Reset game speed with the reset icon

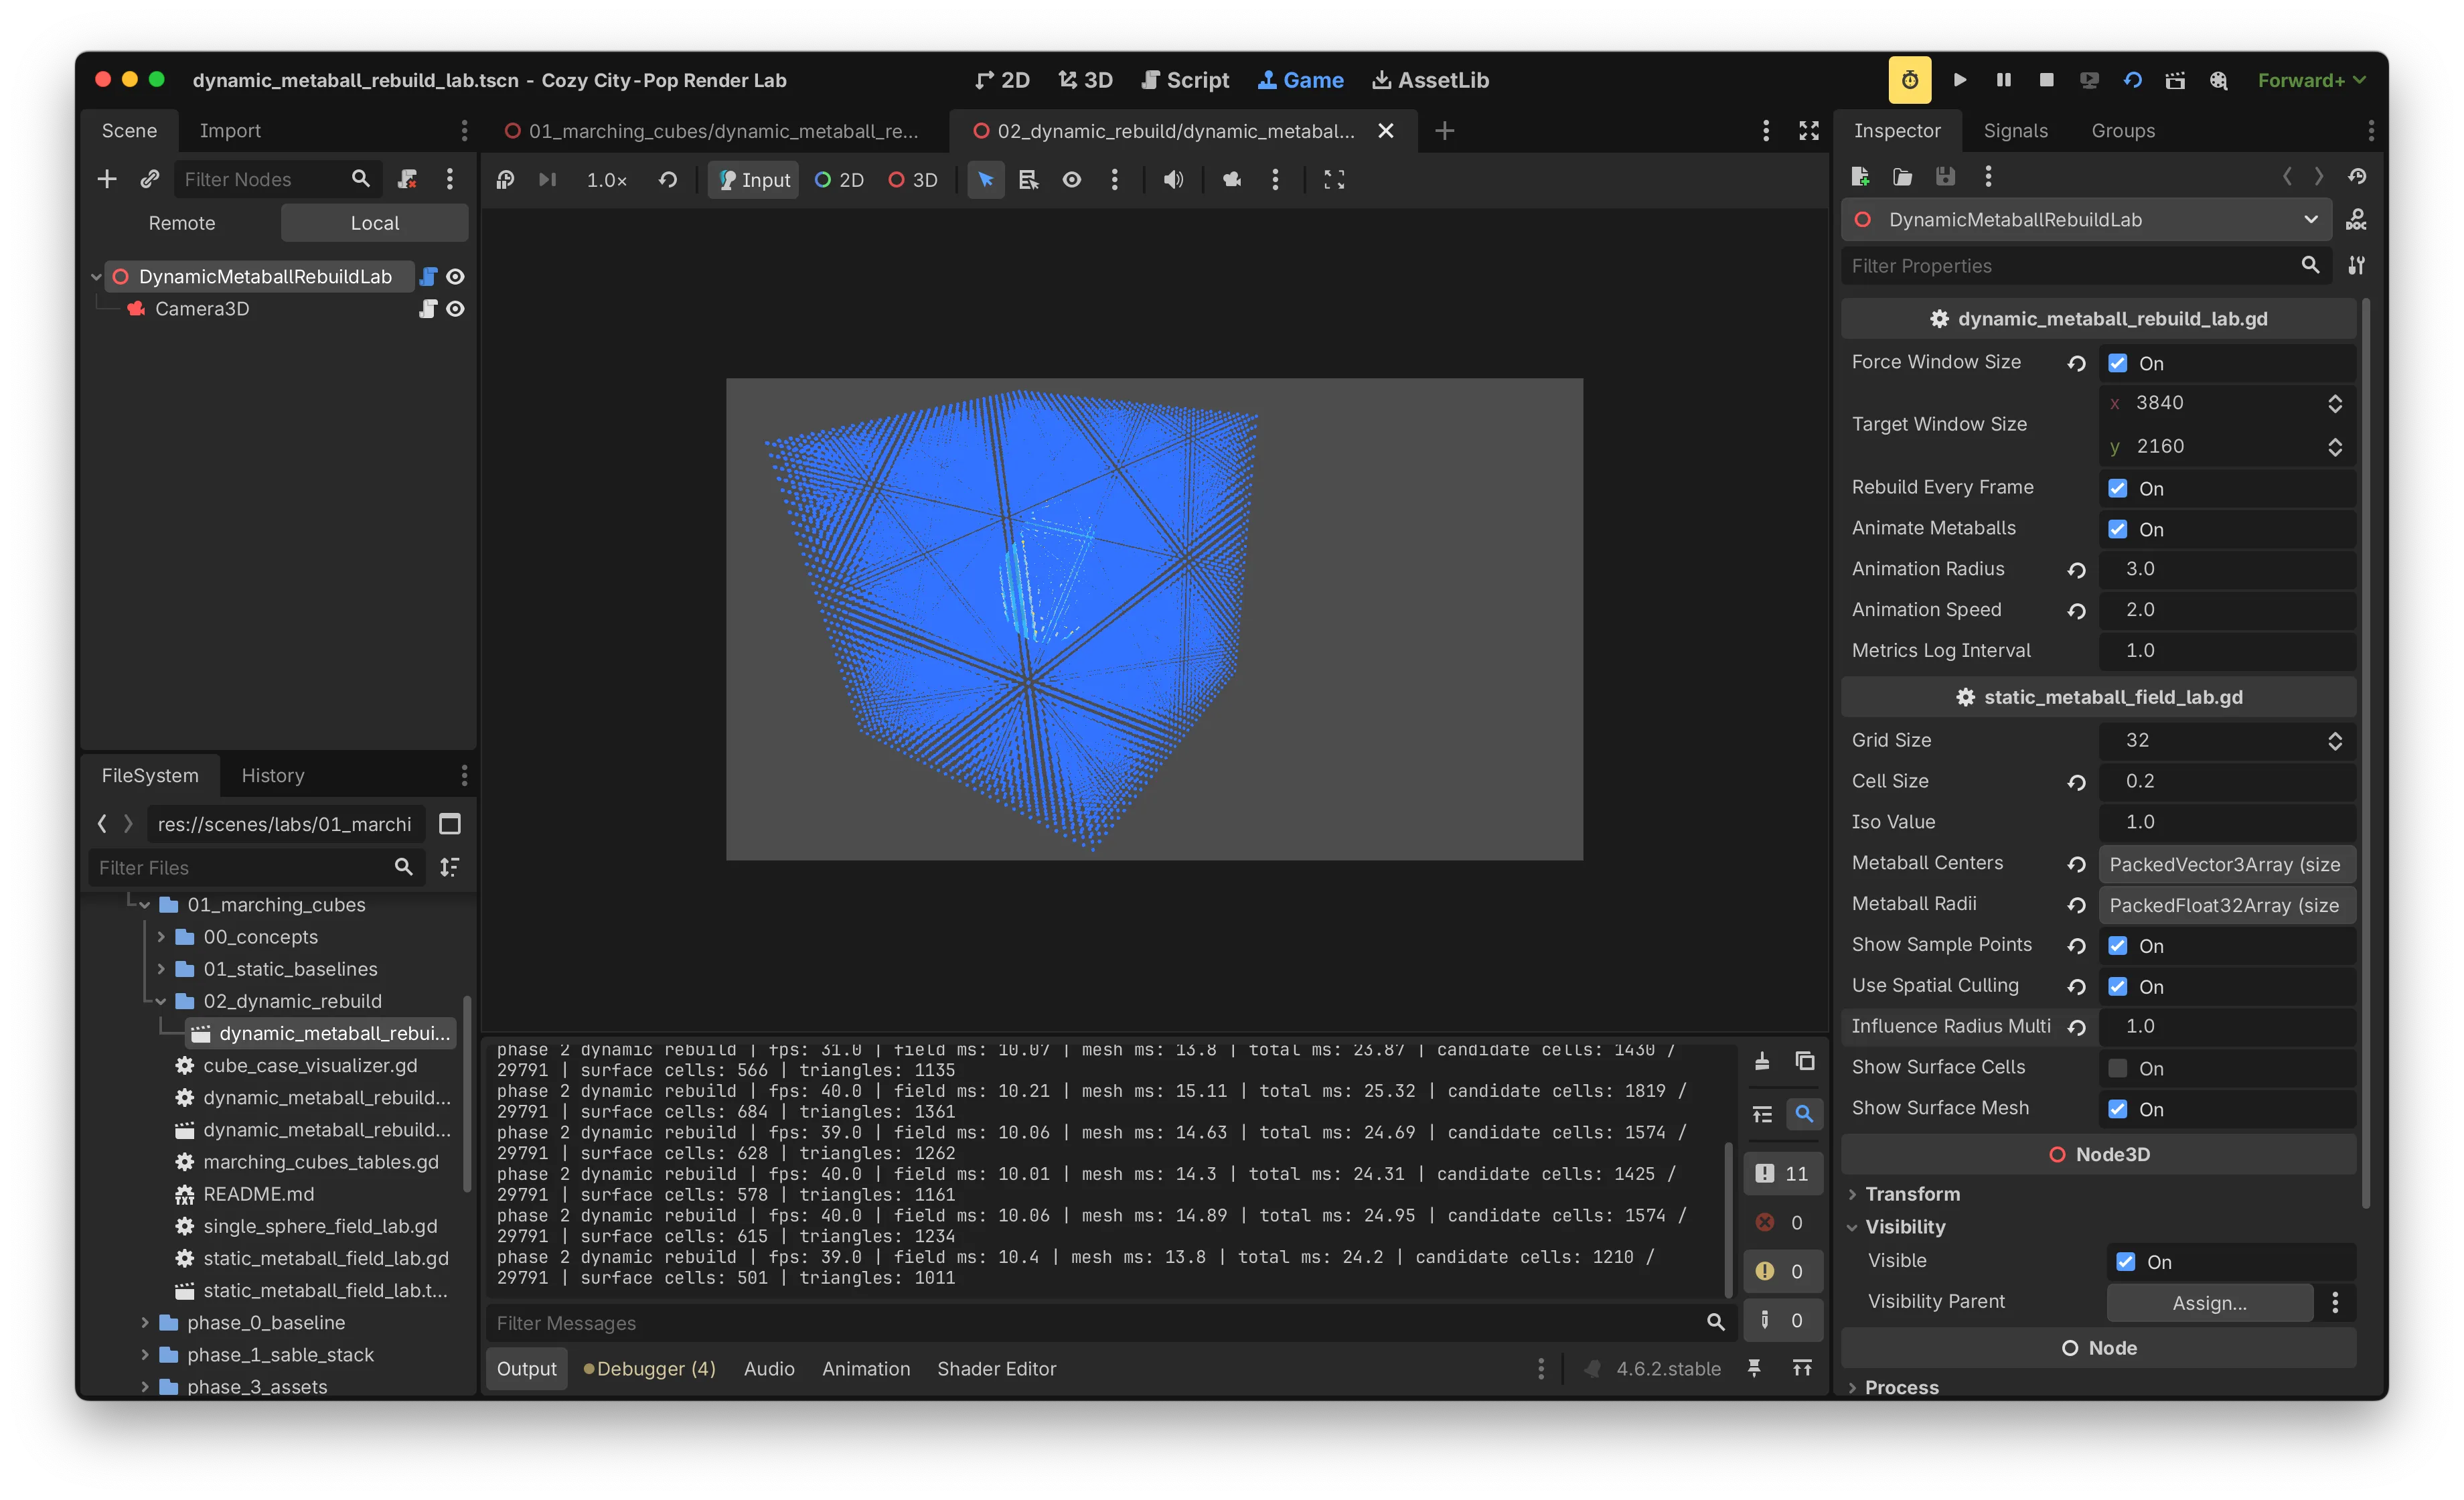click(x=667, y=180)
